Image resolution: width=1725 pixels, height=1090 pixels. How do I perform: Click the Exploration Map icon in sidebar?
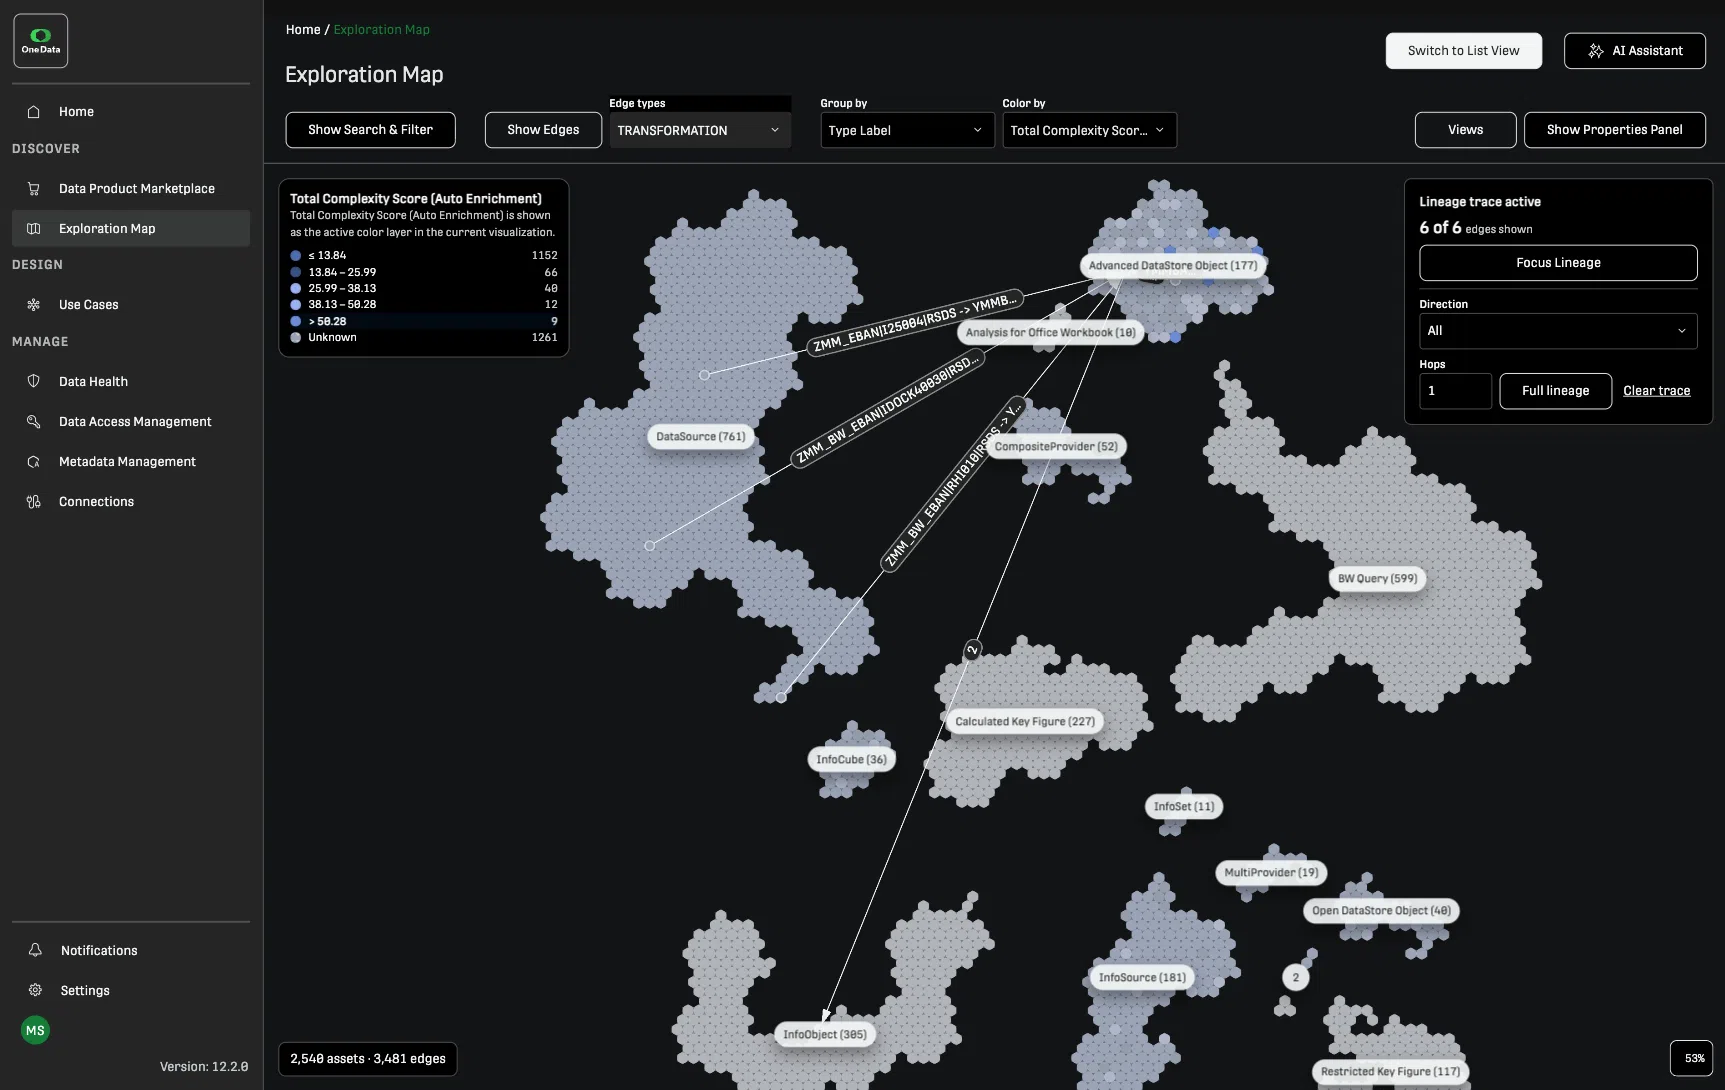pyautogui.click(x=34, y=229)
